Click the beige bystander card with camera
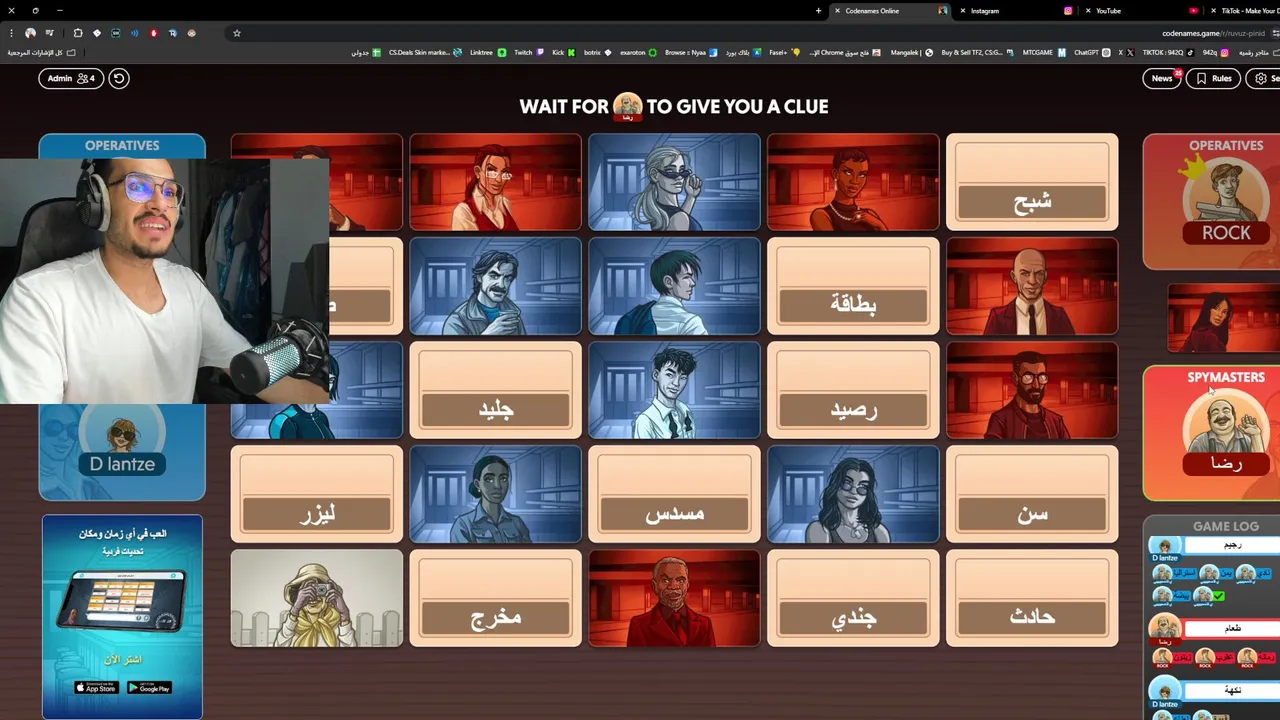This screenshot has width=1280, height=720. point(317,598)
